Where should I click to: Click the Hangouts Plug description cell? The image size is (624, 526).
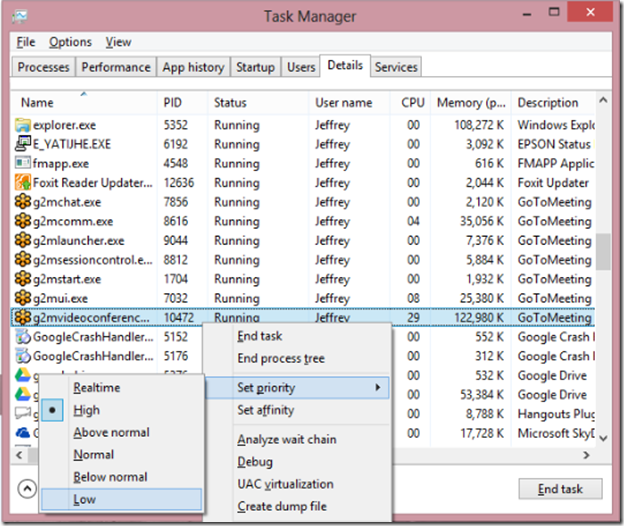556,414
